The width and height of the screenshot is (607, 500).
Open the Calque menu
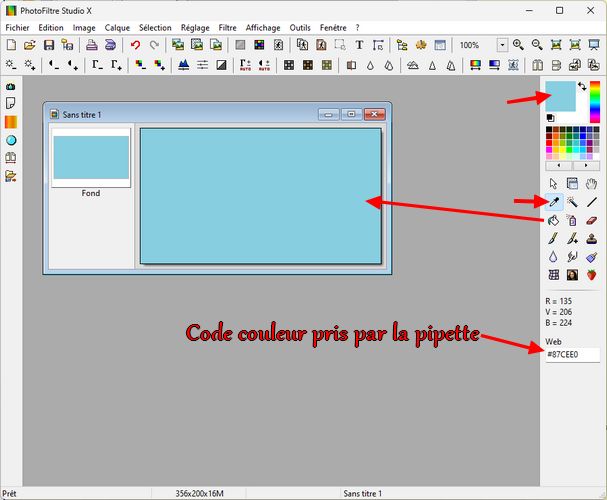(x=117, y=28)
